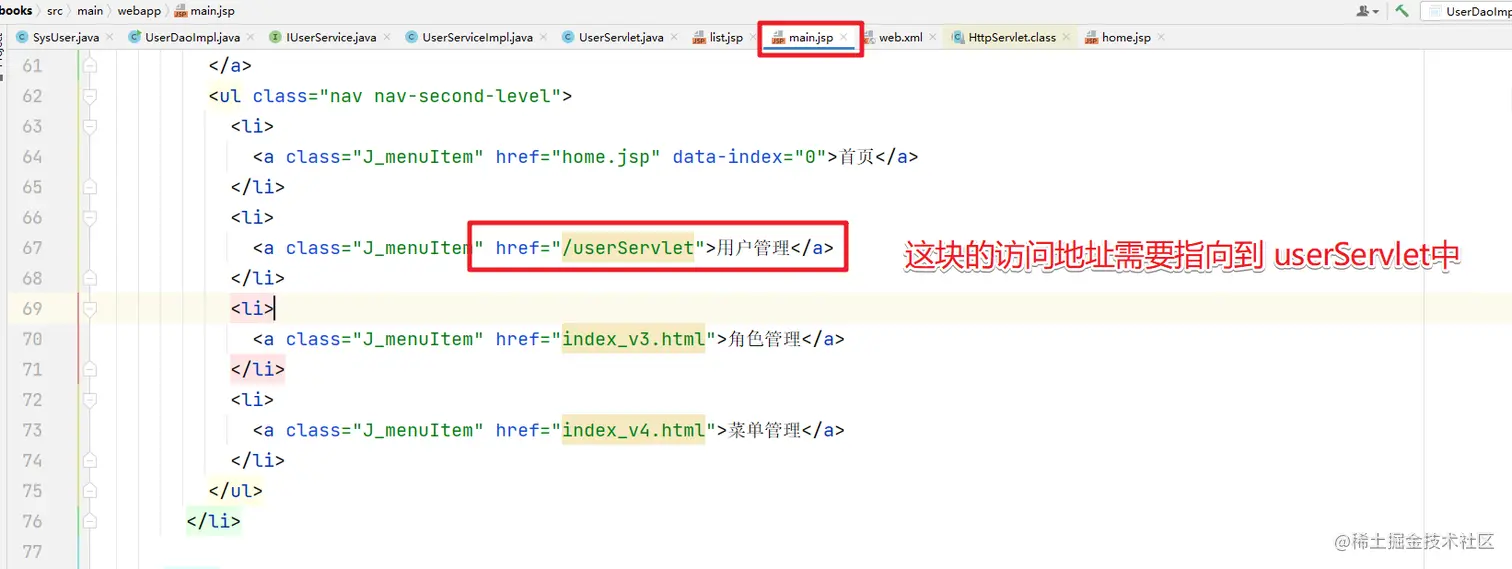Click the "home.jsp" href value
The image size is (1512, 569).
(606, 157)
